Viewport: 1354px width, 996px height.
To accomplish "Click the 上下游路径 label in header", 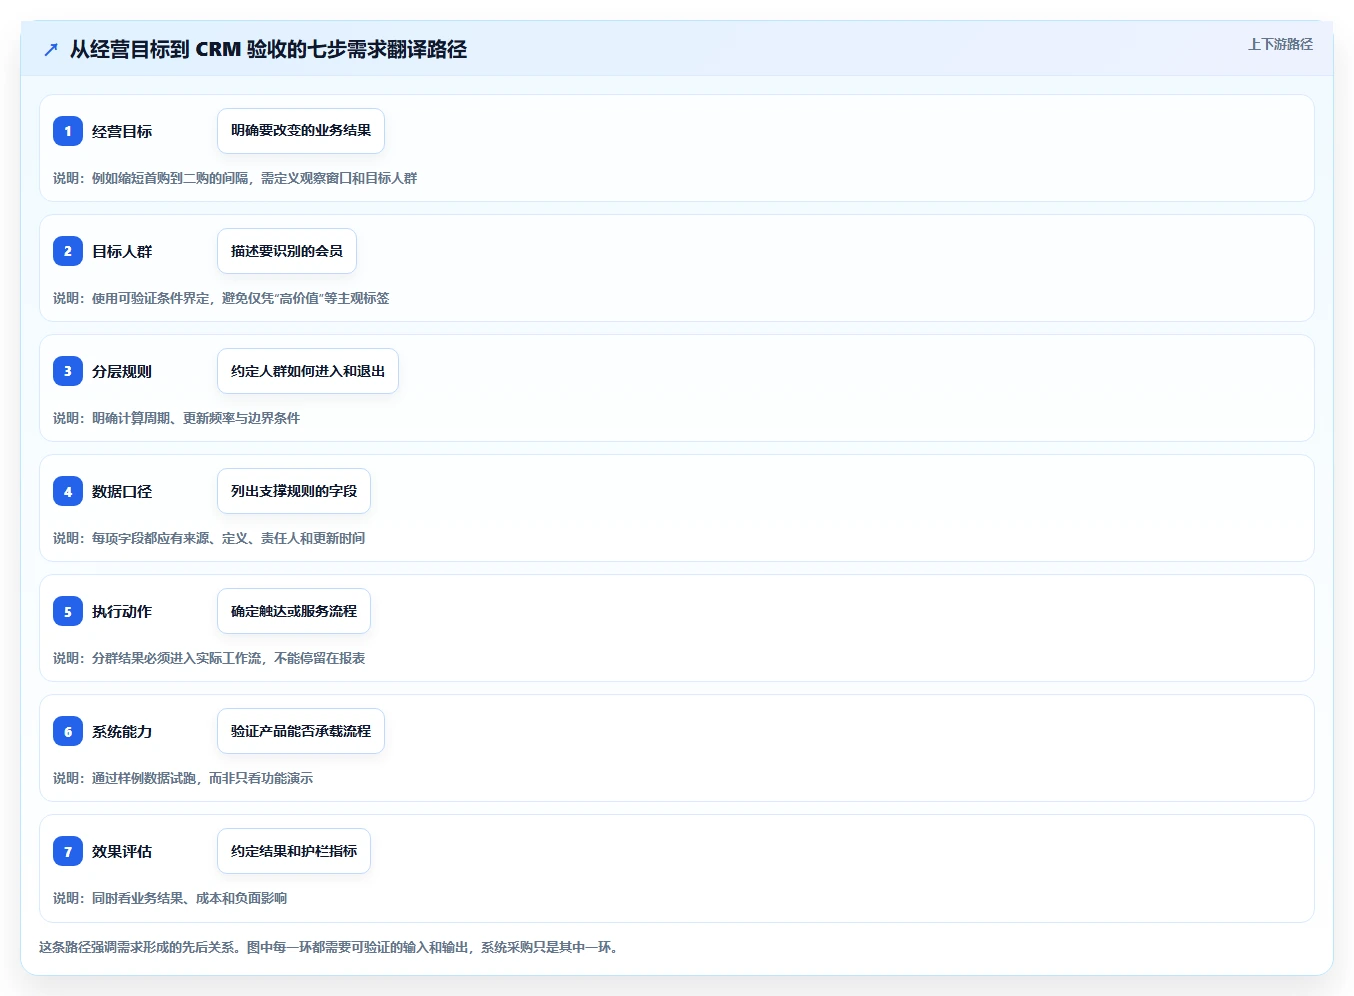I will tap(1280, 44).
